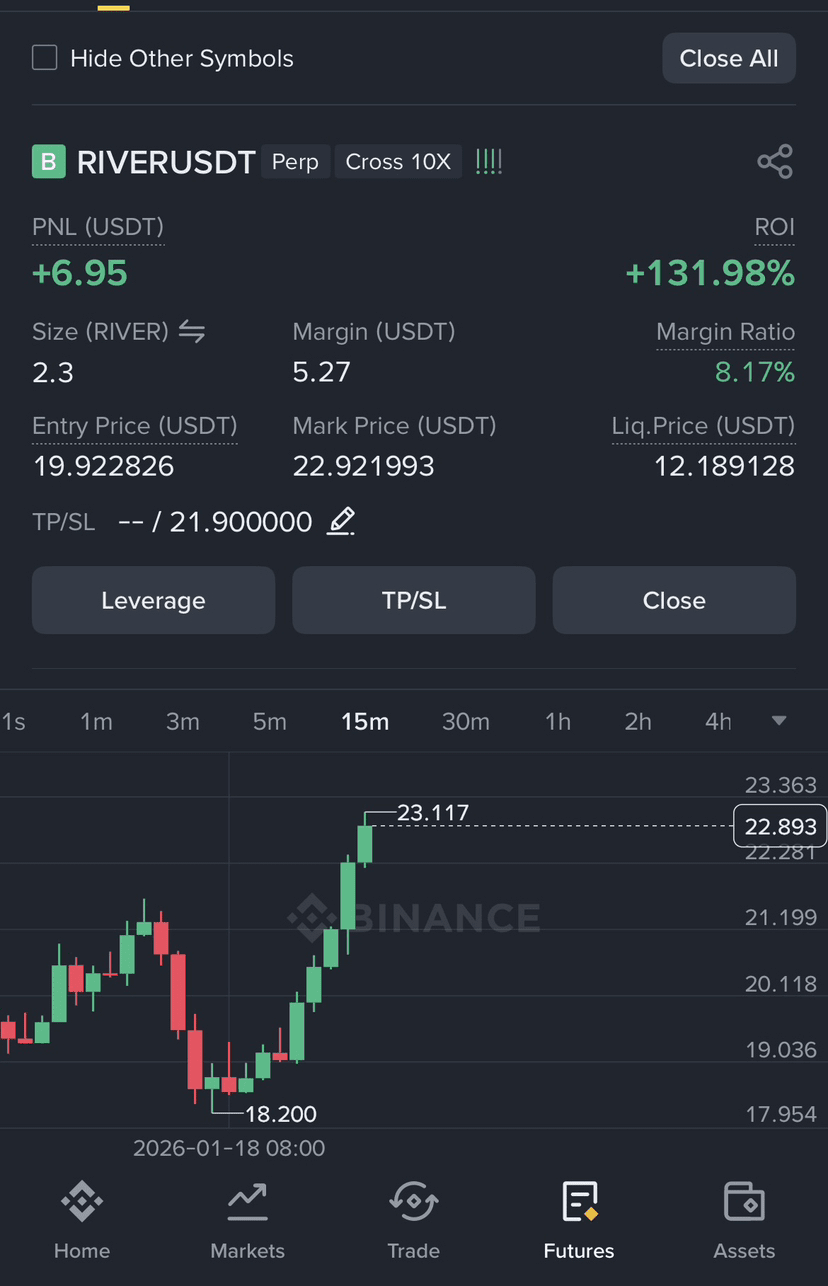This screenshot has height=1286, width=828.
Task: Select the 3m chart interval
Action: (182, 721)
